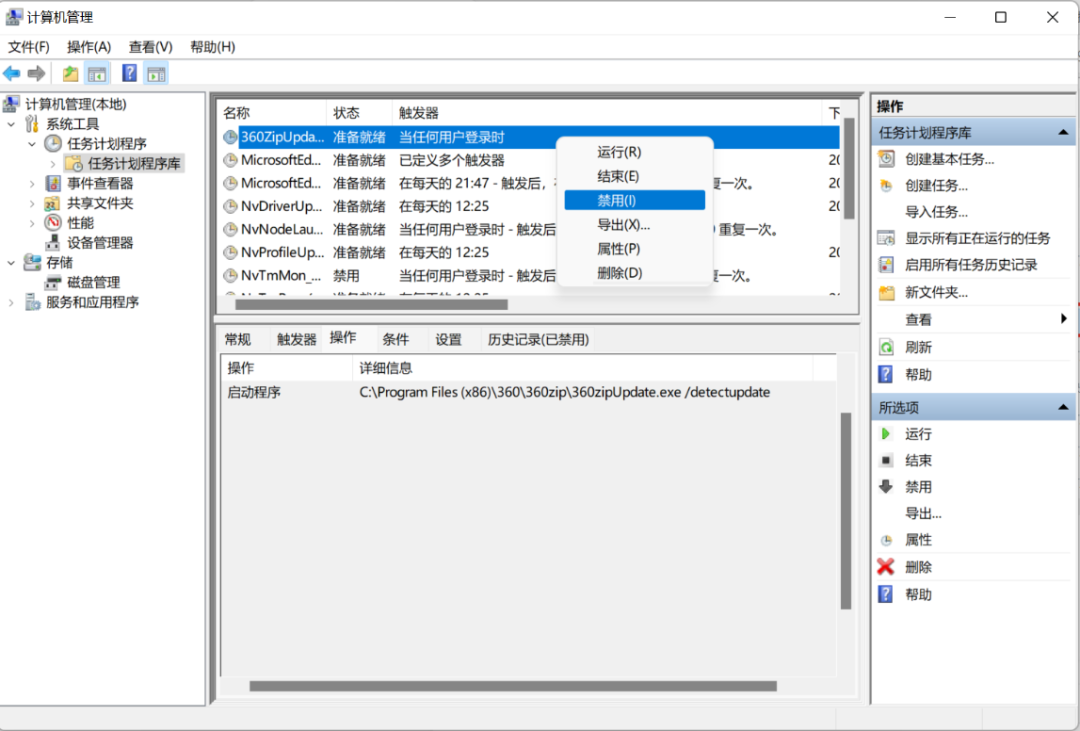The width and height of the screenshot is (1080, 731).
Task: Expand the 服务和应用程序 tree node
Action: click(x=11, y=302)
